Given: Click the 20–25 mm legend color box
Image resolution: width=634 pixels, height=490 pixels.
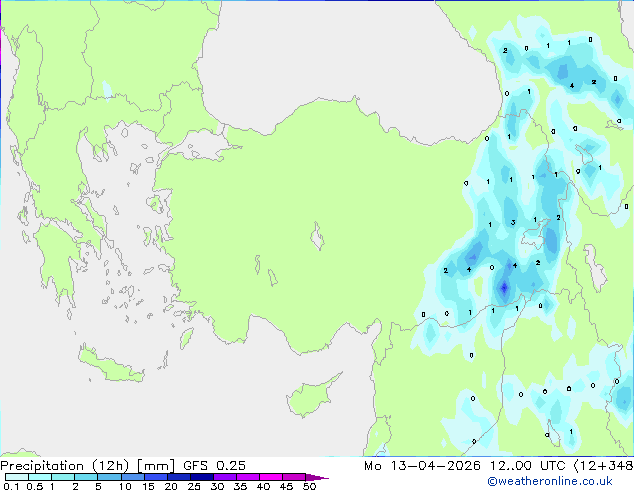Looking at the screenshot, I should tap(179, 477).
